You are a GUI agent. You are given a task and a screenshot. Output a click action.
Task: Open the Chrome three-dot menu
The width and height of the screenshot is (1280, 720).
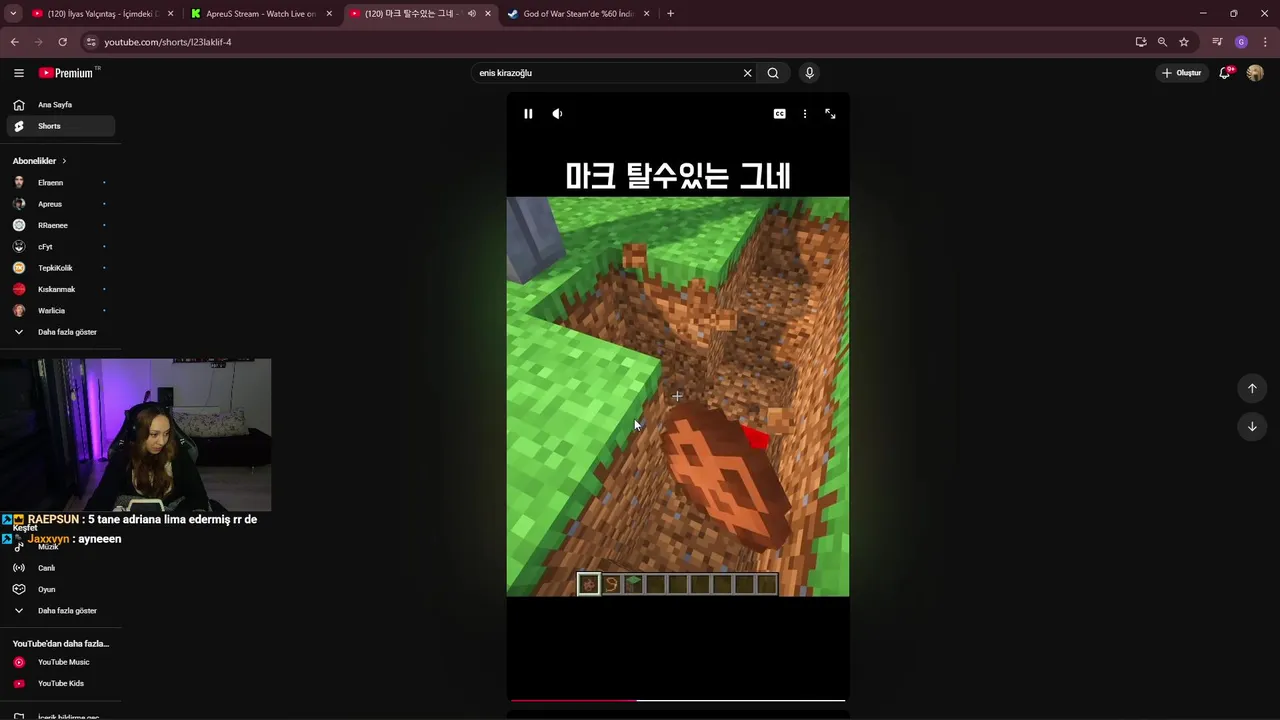tap(1265, 42)
